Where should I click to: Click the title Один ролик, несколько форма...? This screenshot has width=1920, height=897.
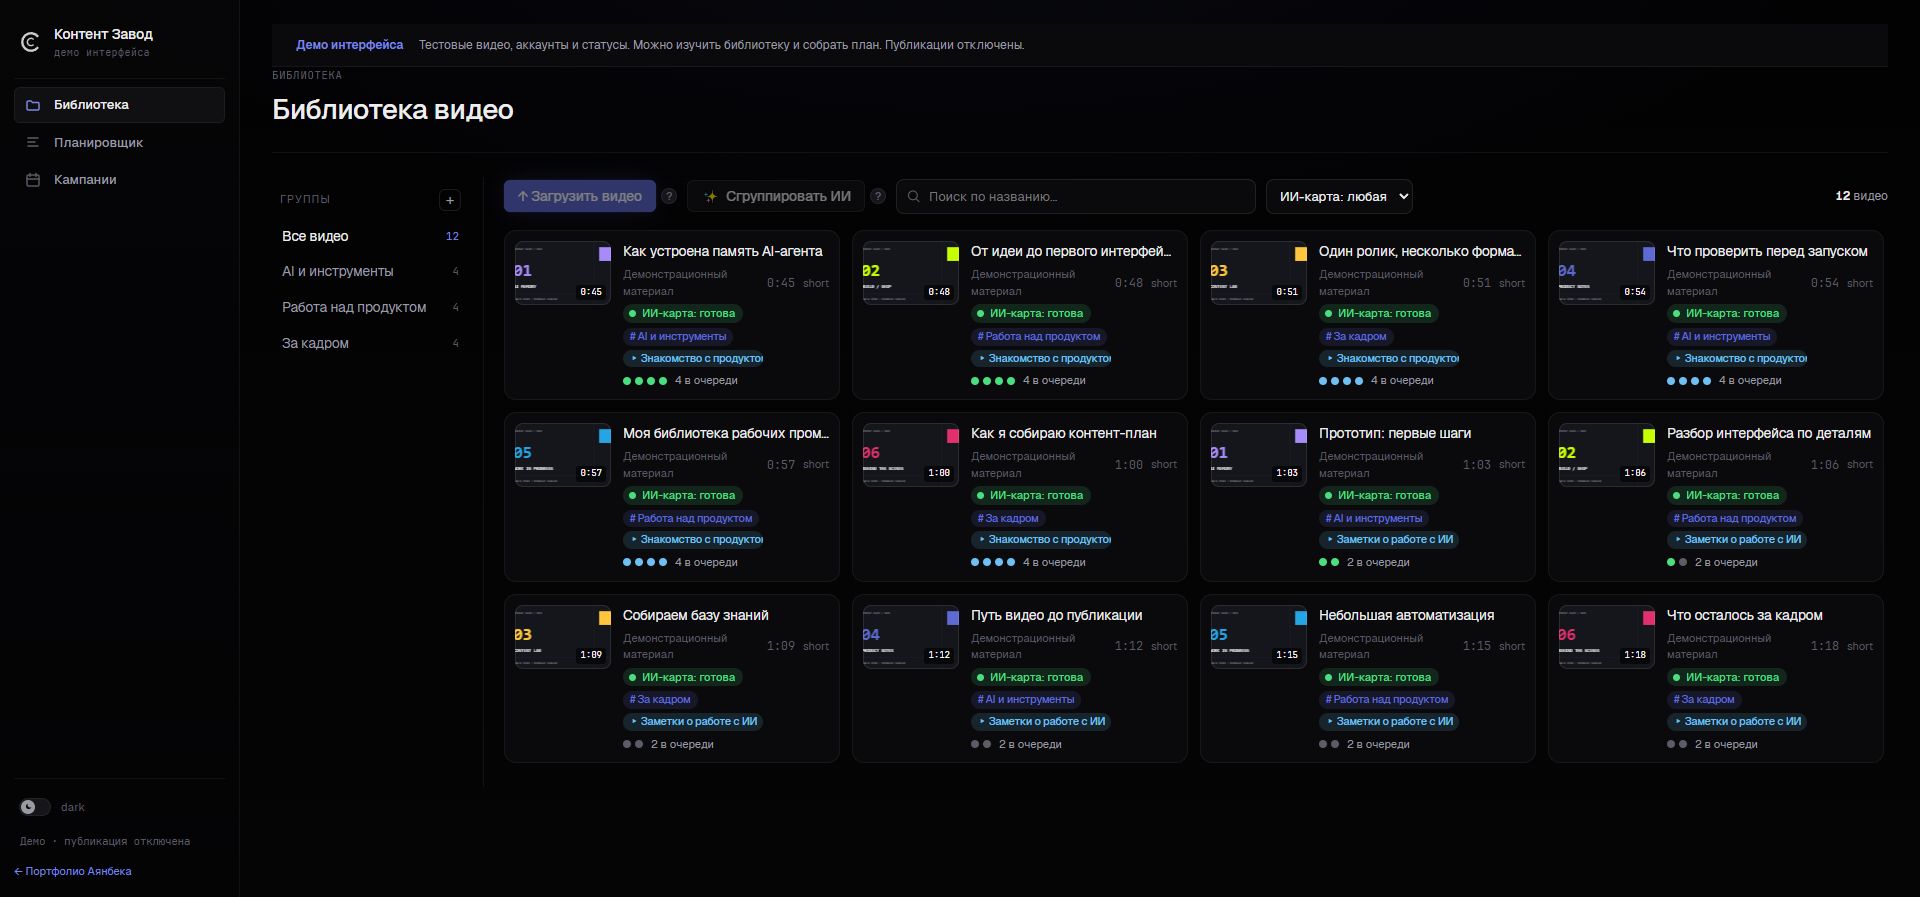click(x=1420, y=251)
